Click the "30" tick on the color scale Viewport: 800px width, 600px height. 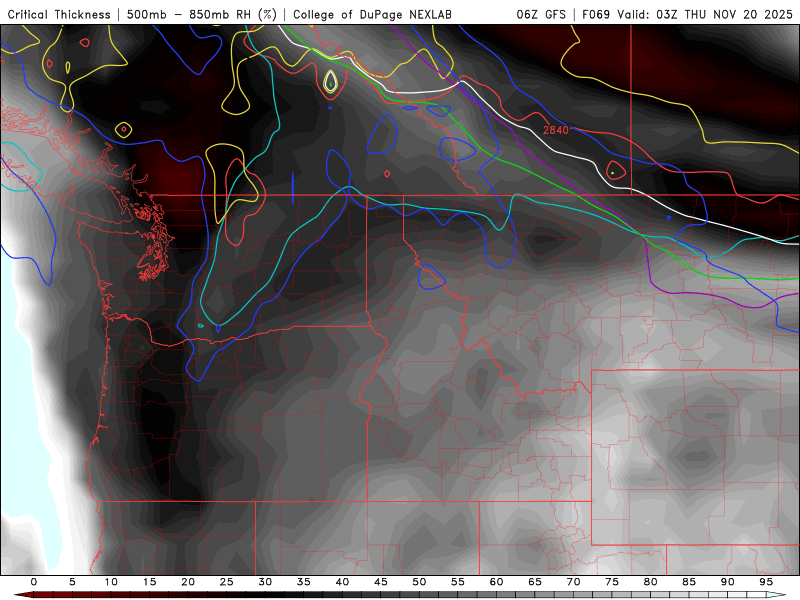[265, 582]
